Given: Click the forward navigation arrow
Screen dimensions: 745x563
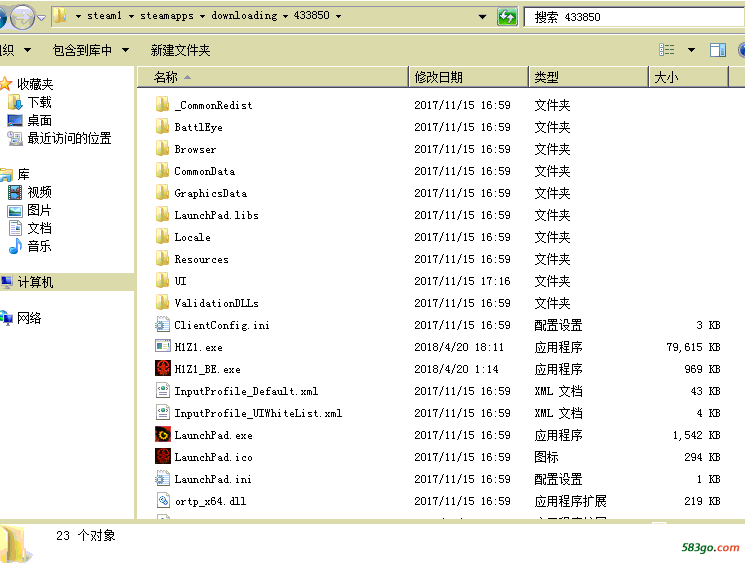Looking at the screenshot, I should coord(21,18).
